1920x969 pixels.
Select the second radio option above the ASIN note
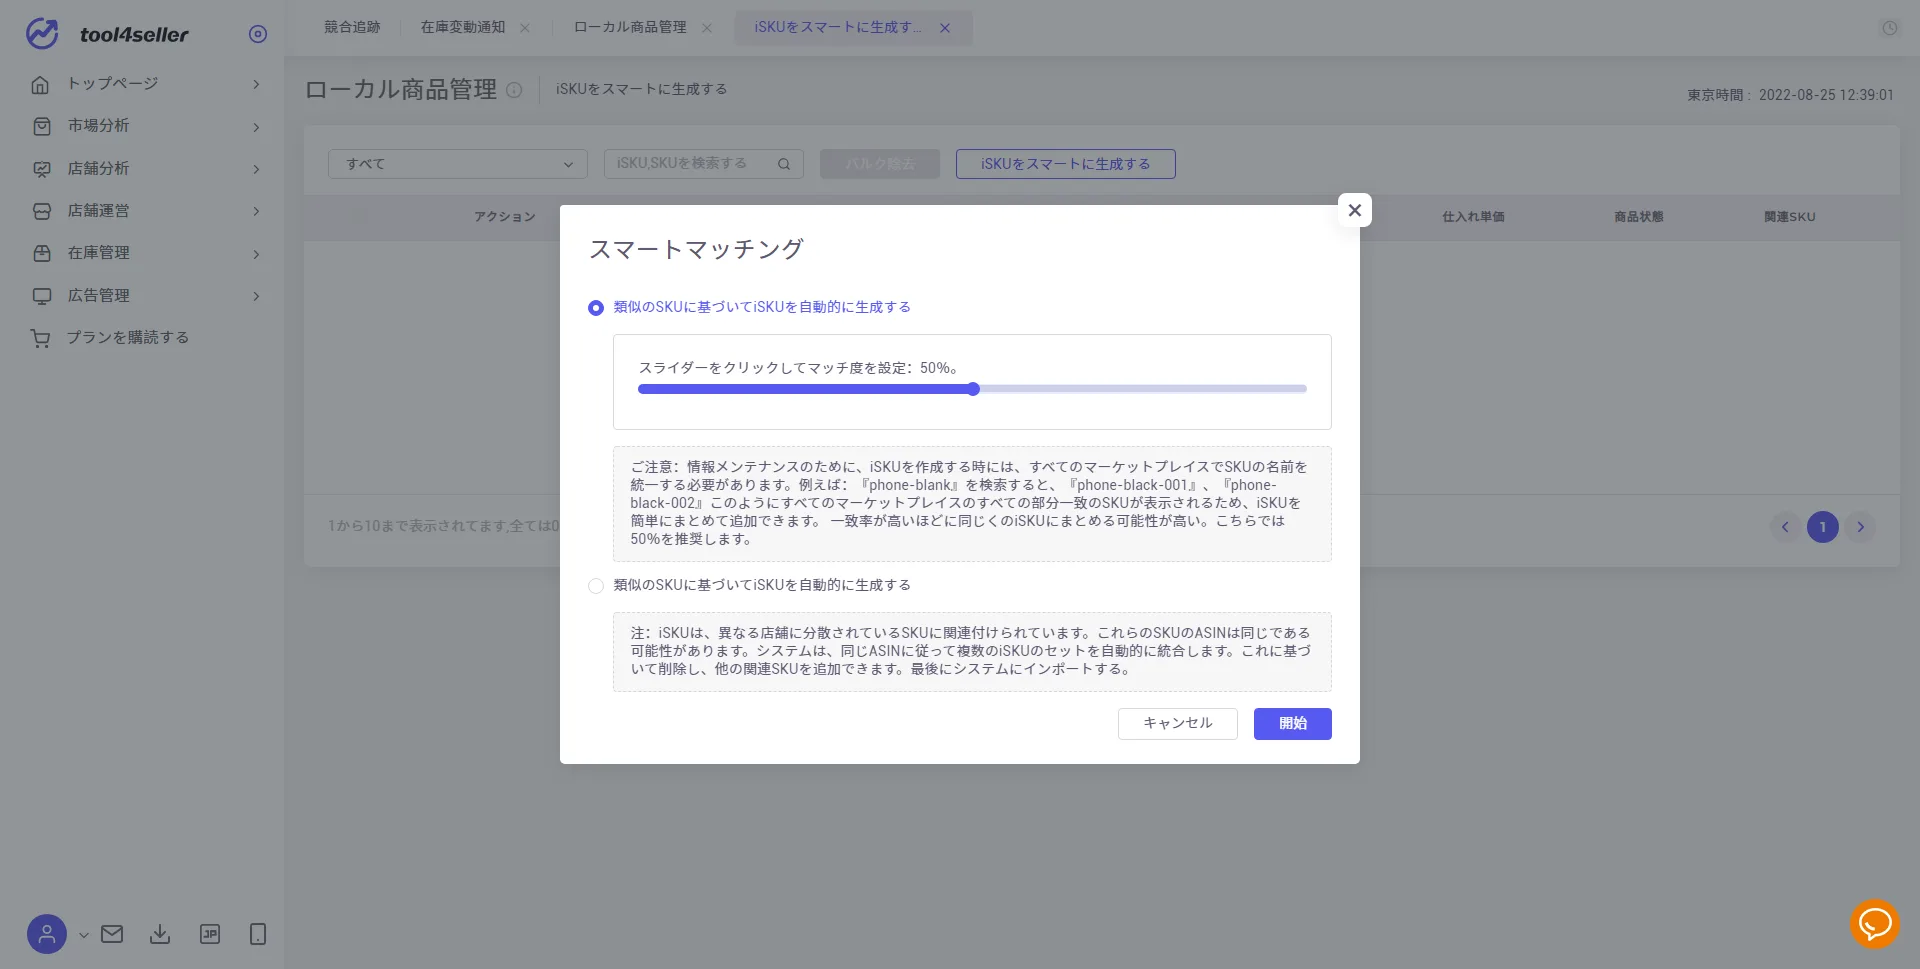[x=596, y=586]
